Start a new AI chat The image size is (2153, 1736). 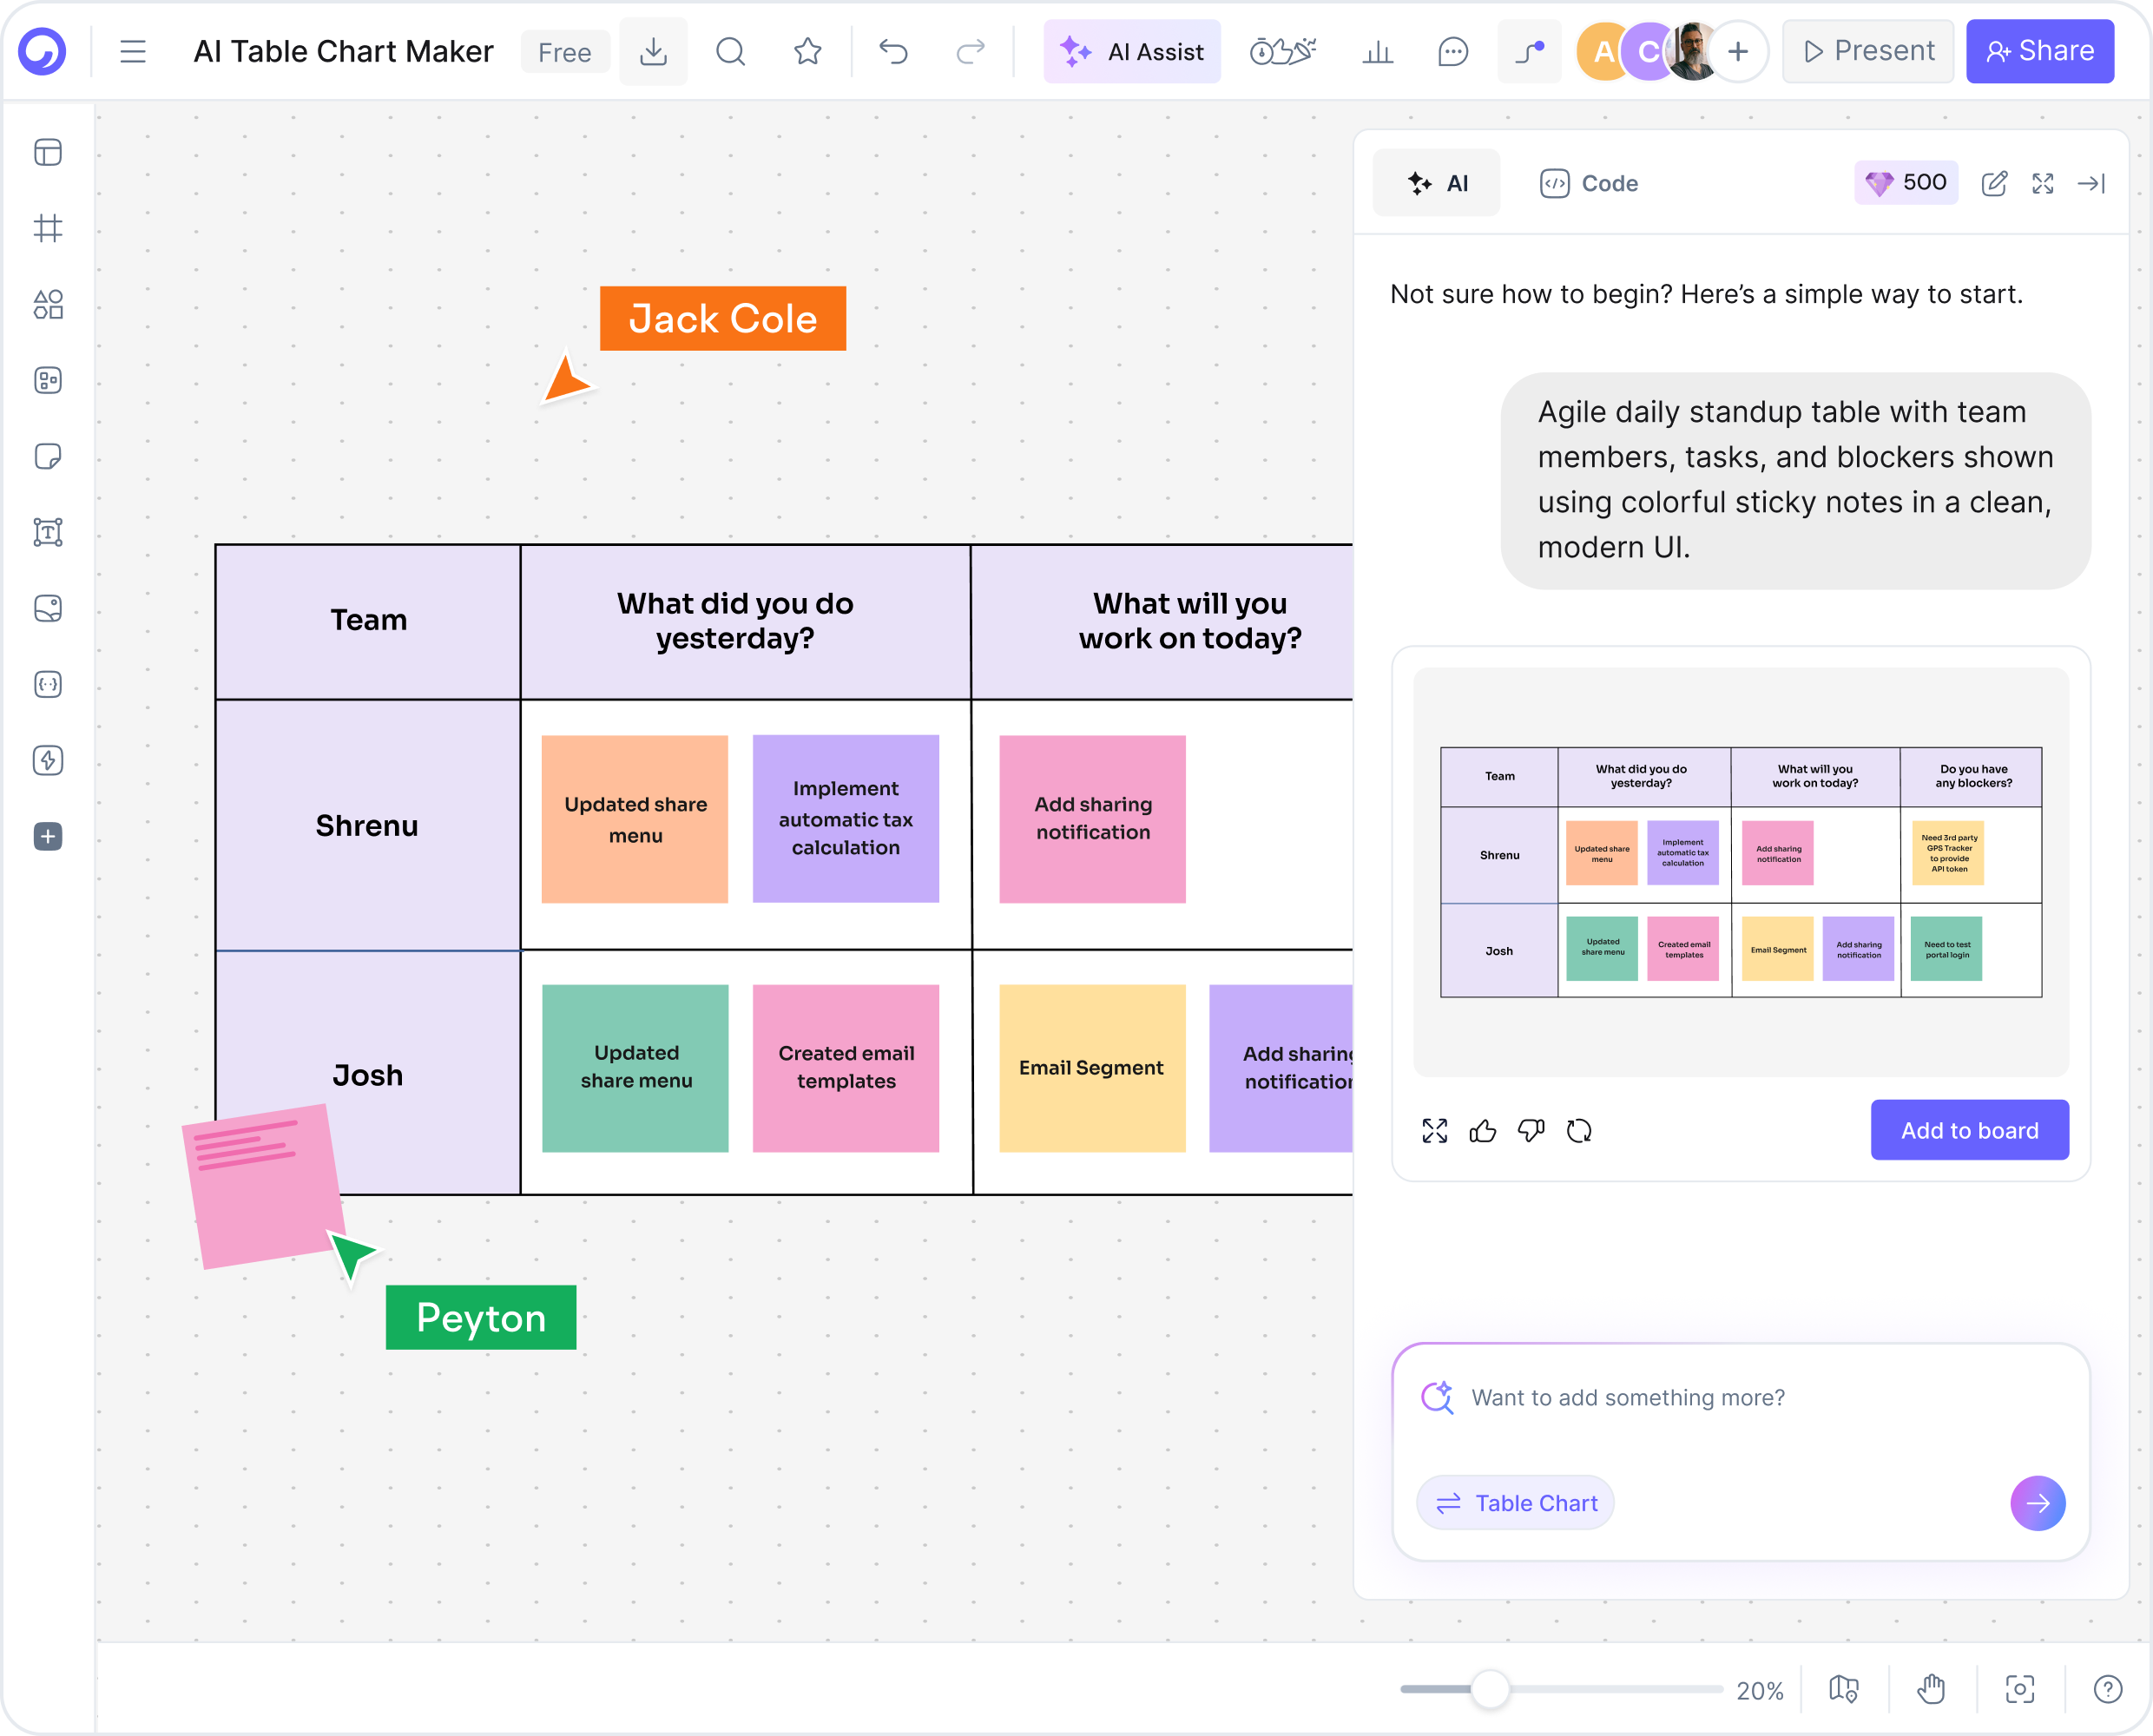coord(1994,183)
